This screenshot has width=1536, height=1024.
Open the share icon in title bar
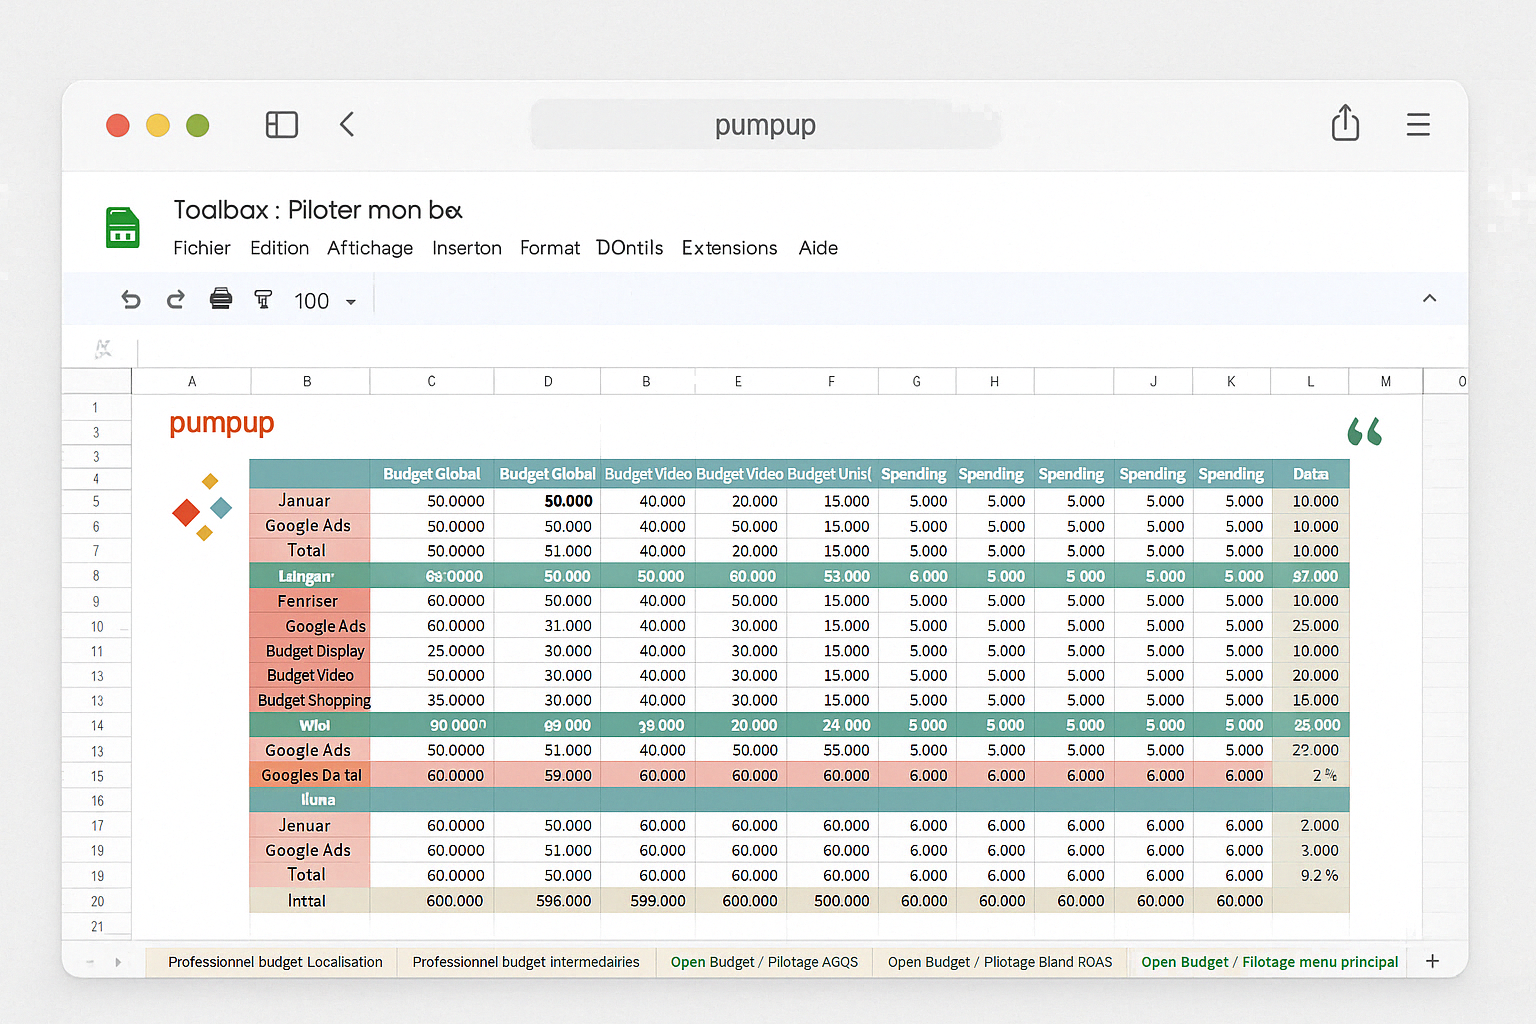(x=1345, y=123)
